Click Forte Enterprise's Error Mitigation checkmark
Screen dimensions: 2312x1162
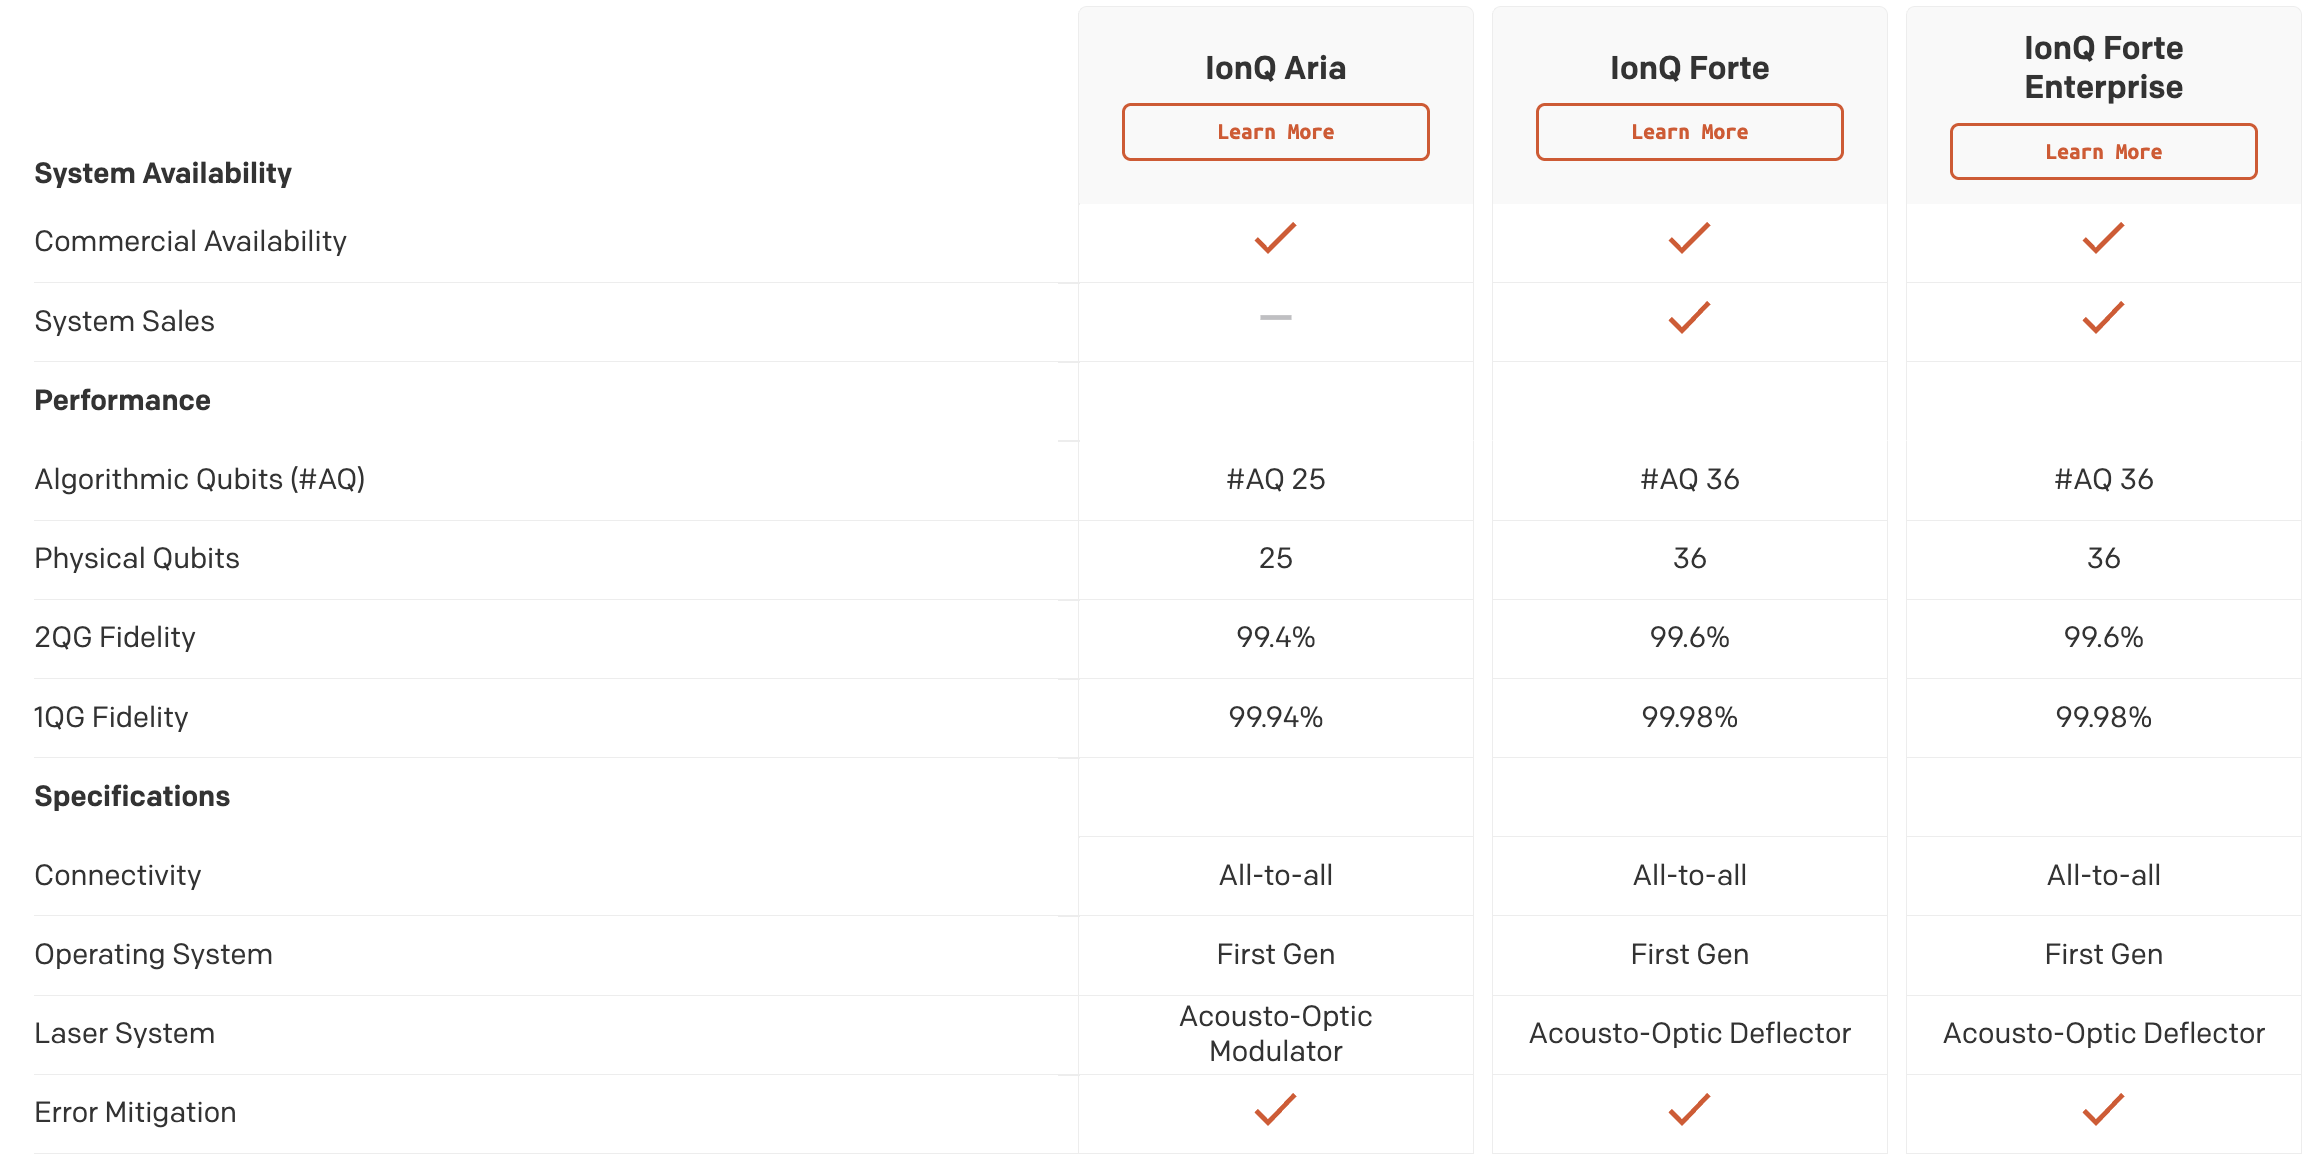[x=2103, y=1110]
